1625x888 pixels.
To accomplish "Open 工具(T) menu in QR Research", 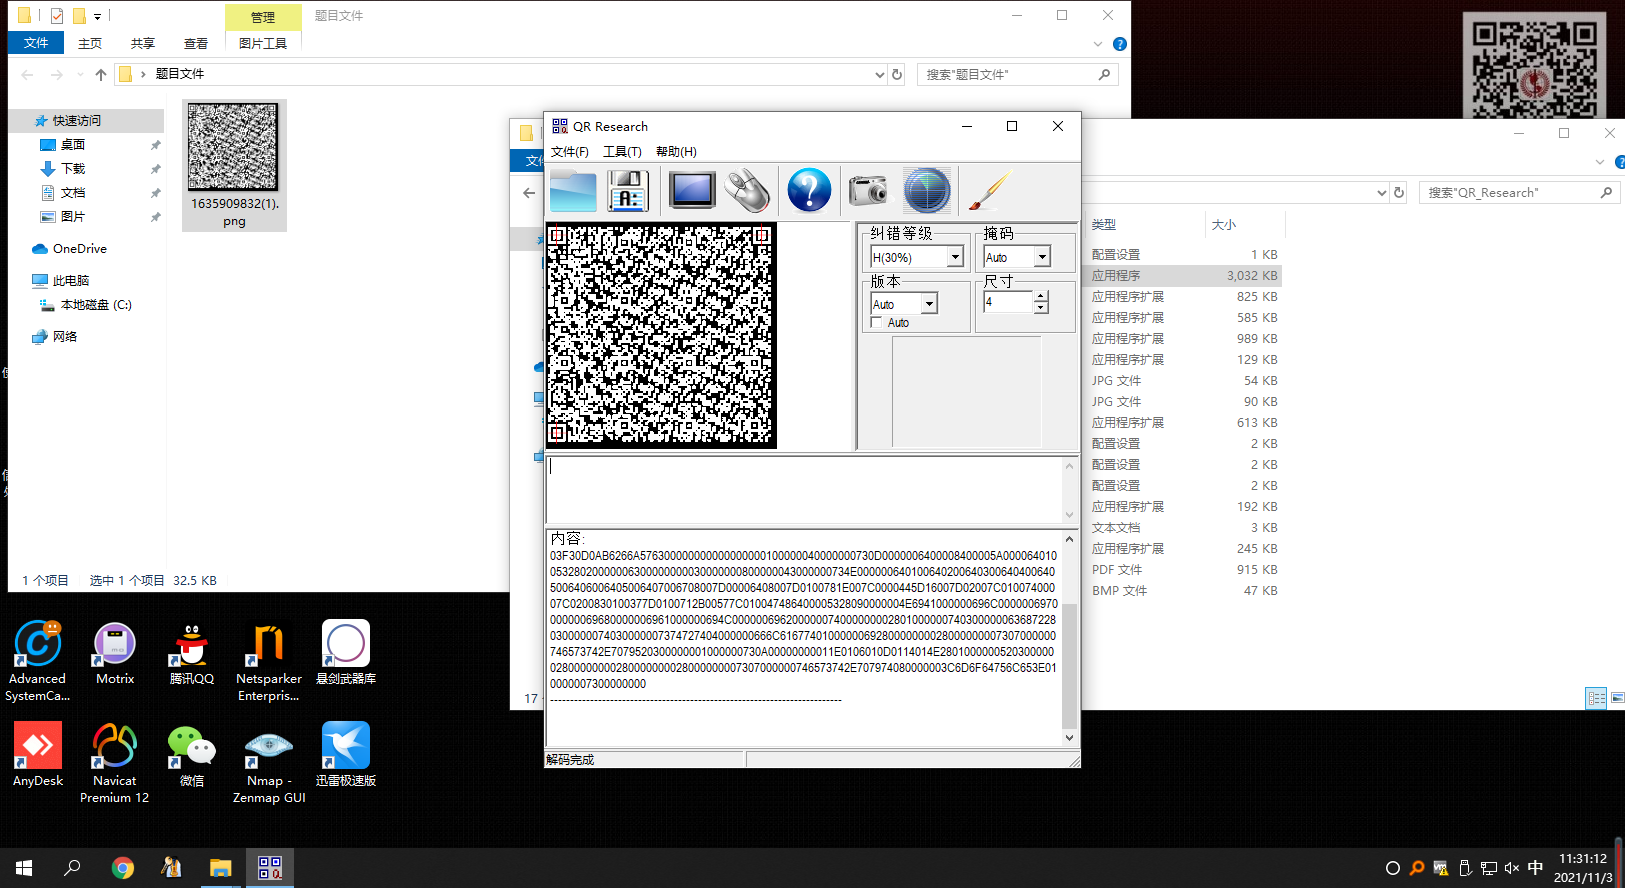I will [622, 152].
